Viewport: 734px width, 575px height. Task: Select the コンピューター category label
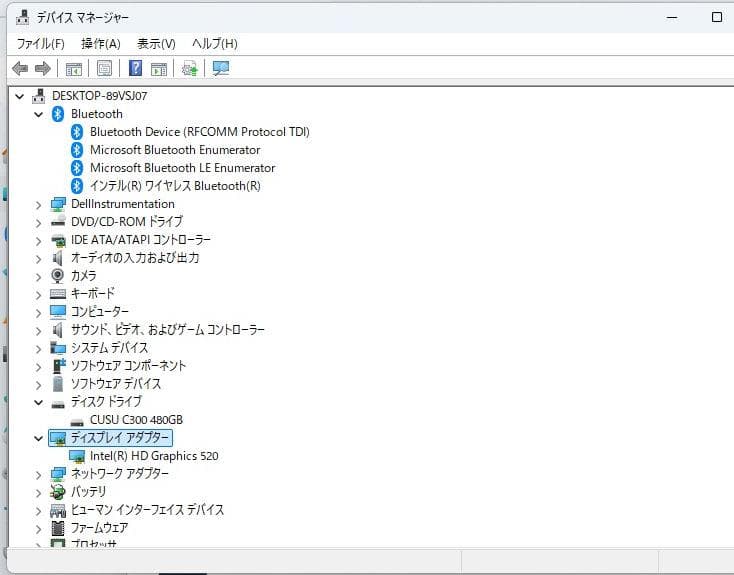pyautogui.click(x=99, y=312)
